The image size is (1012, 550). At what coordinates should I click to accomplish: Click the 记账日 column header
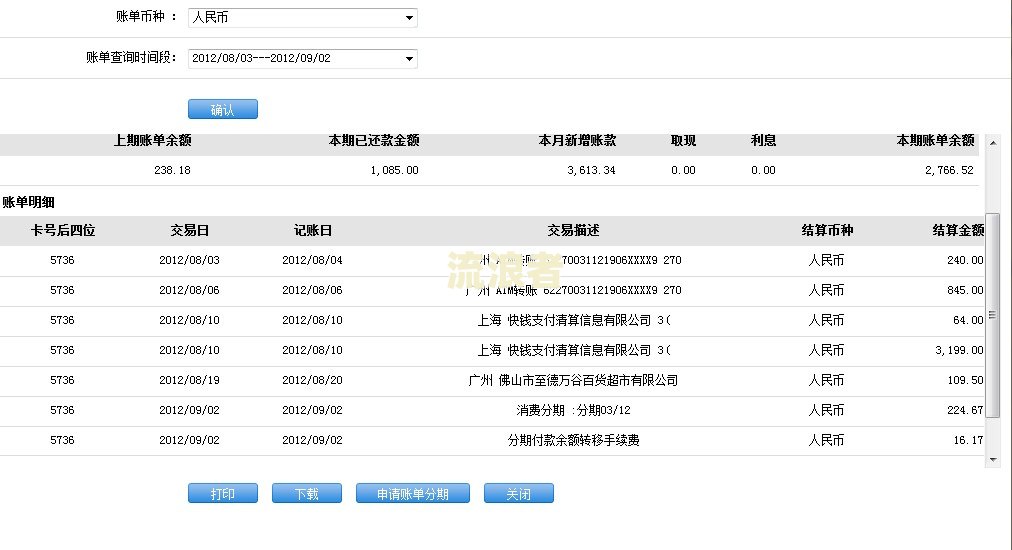click(x=312, y=230)
